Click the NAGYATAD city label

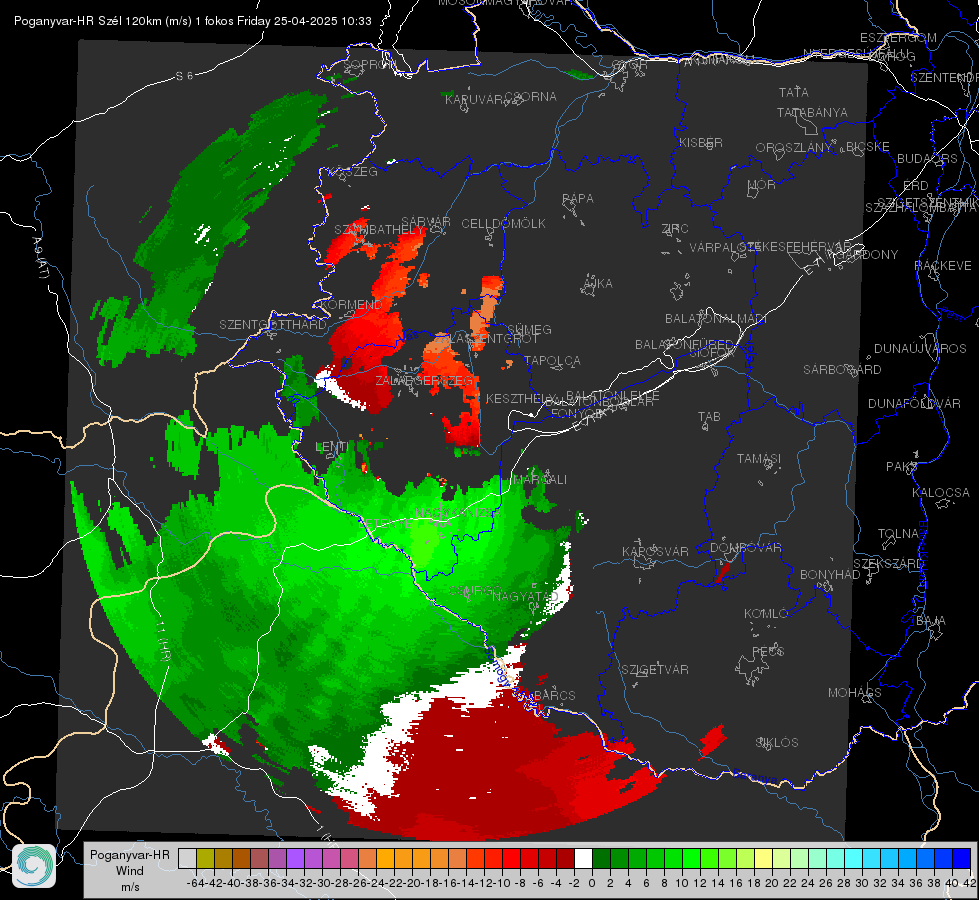525,596
